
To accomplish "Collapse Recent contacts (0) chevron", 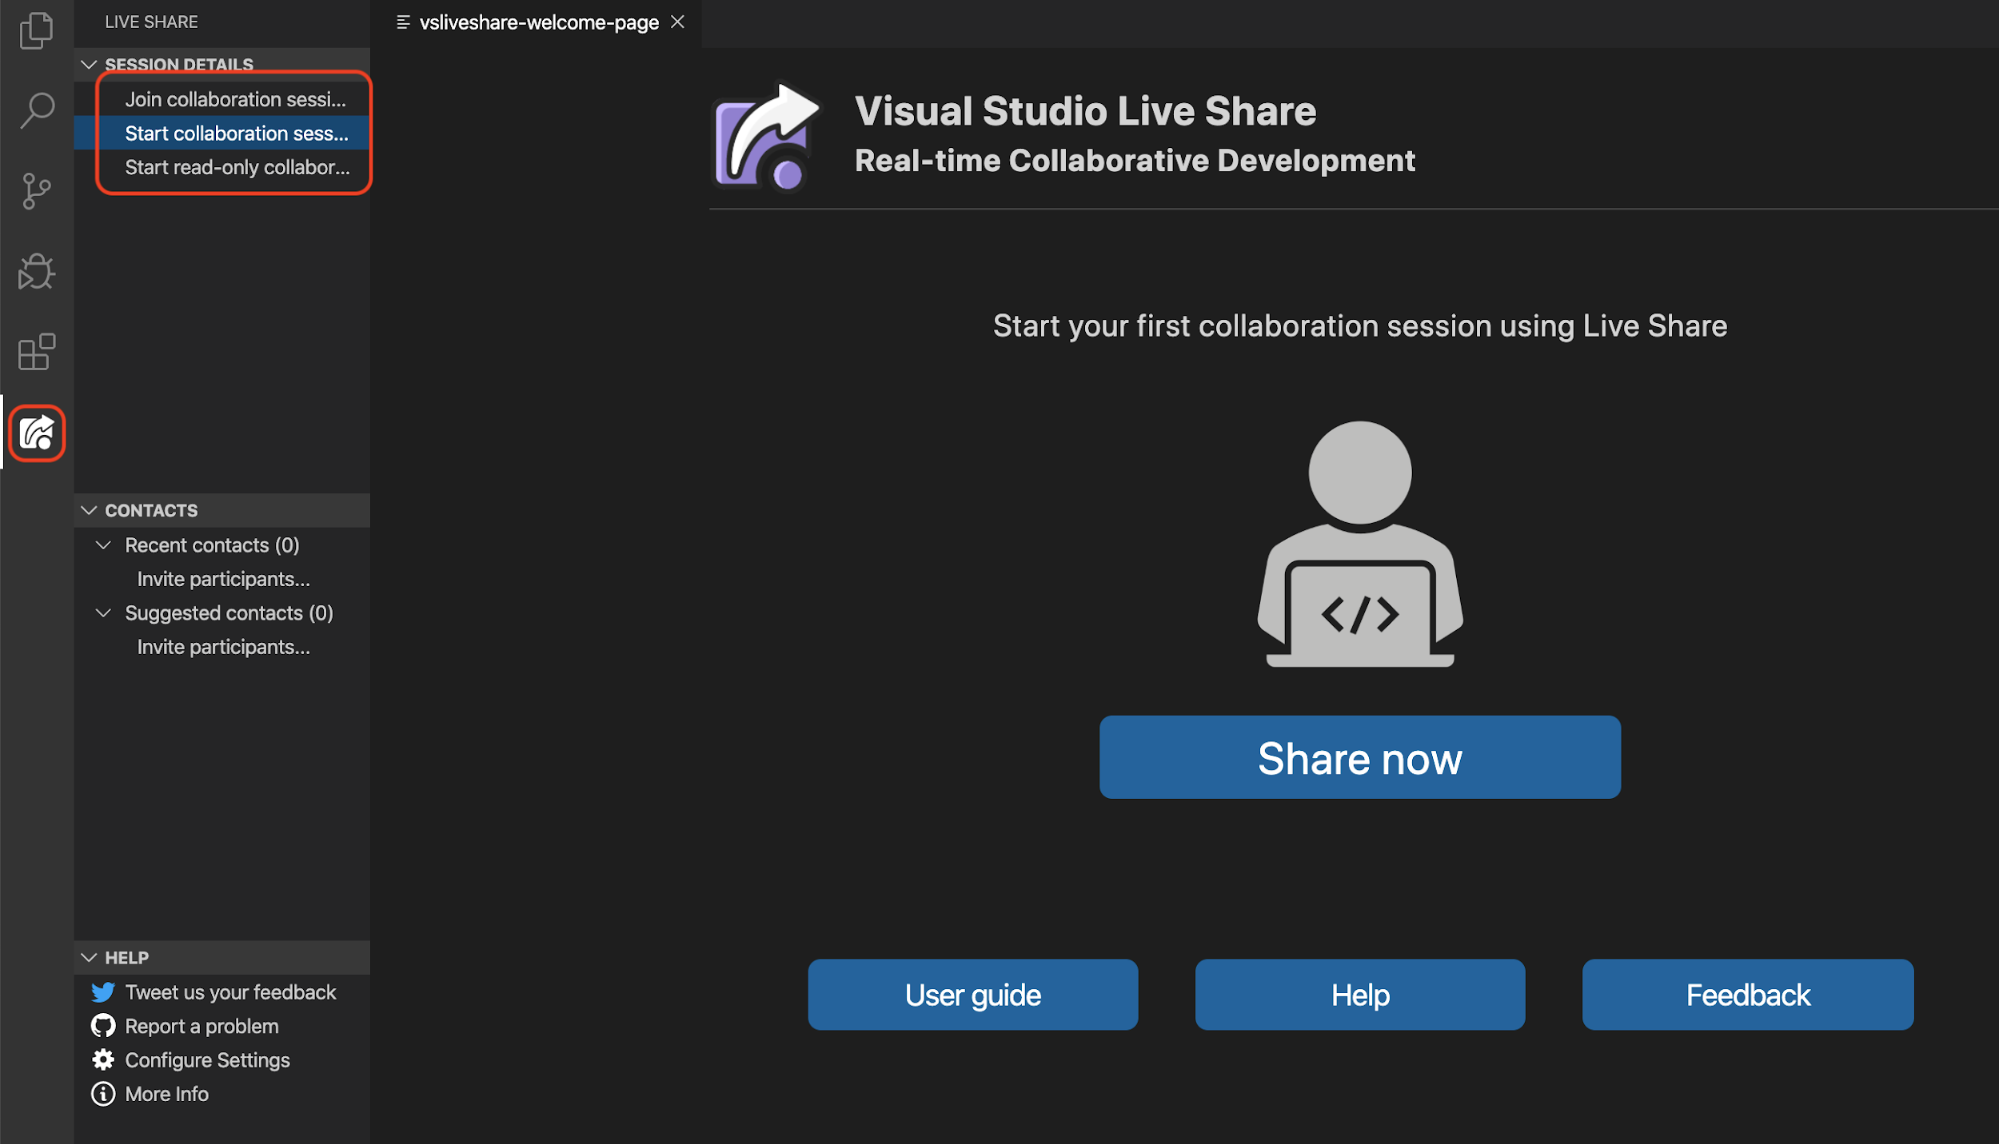I will pyautogui.click(x=103, y=545).
